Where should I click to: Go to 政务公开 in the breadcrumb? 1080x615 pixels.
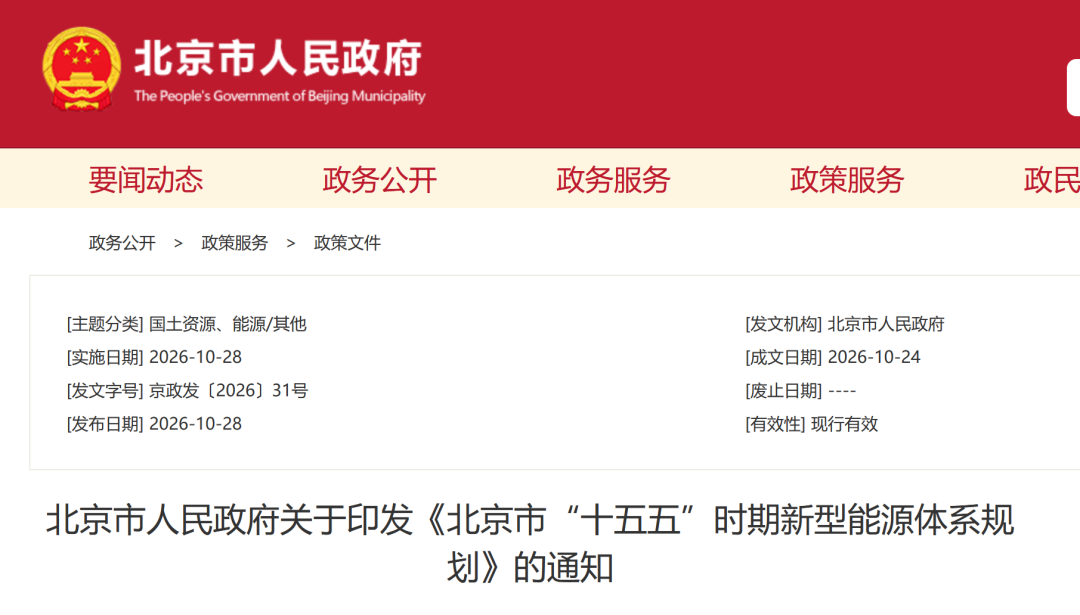122,243
